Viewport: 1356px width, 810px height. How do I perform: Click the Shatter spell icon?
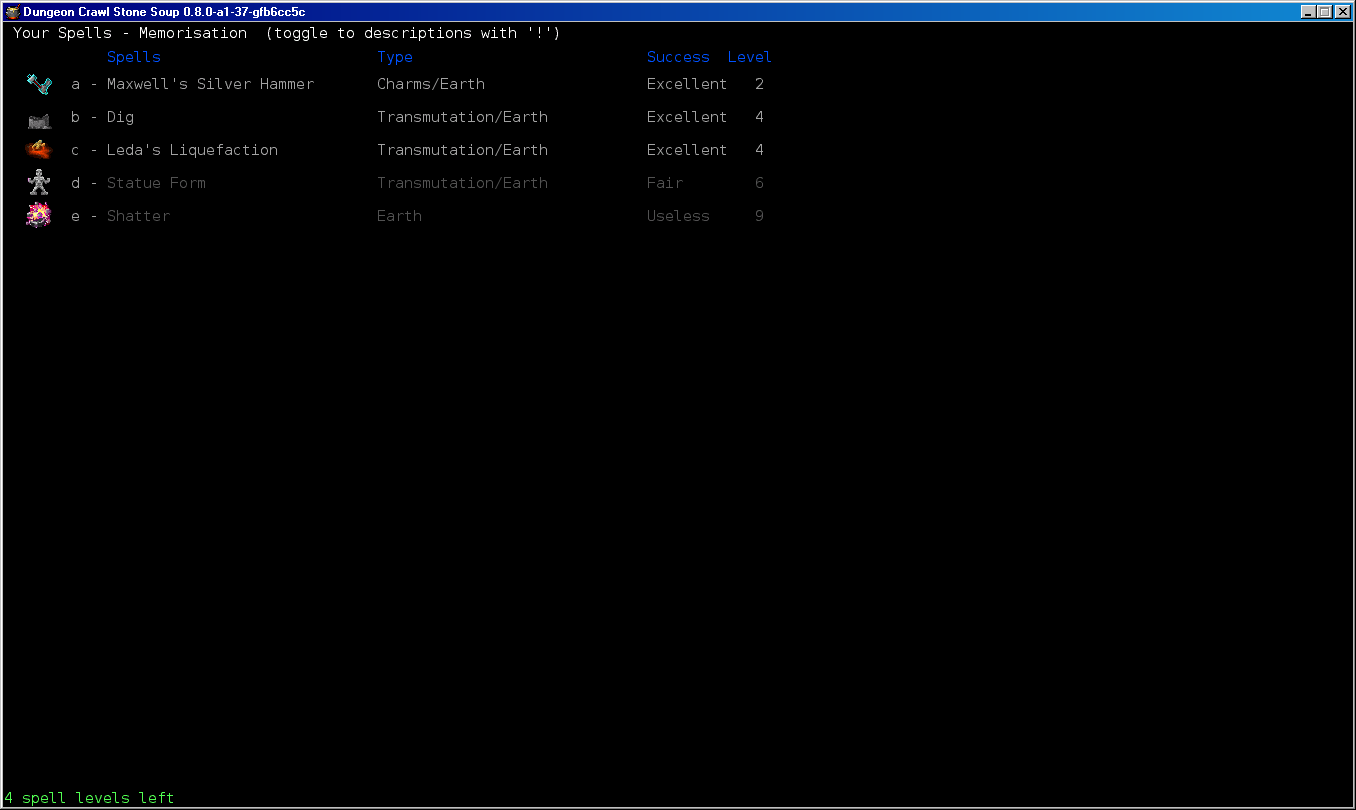click(x=39, y=215)
